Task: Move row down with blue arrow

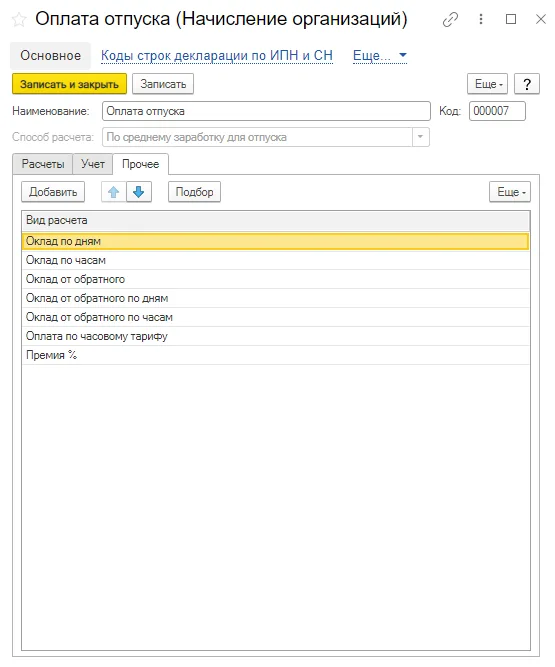Action: [139, 192]
